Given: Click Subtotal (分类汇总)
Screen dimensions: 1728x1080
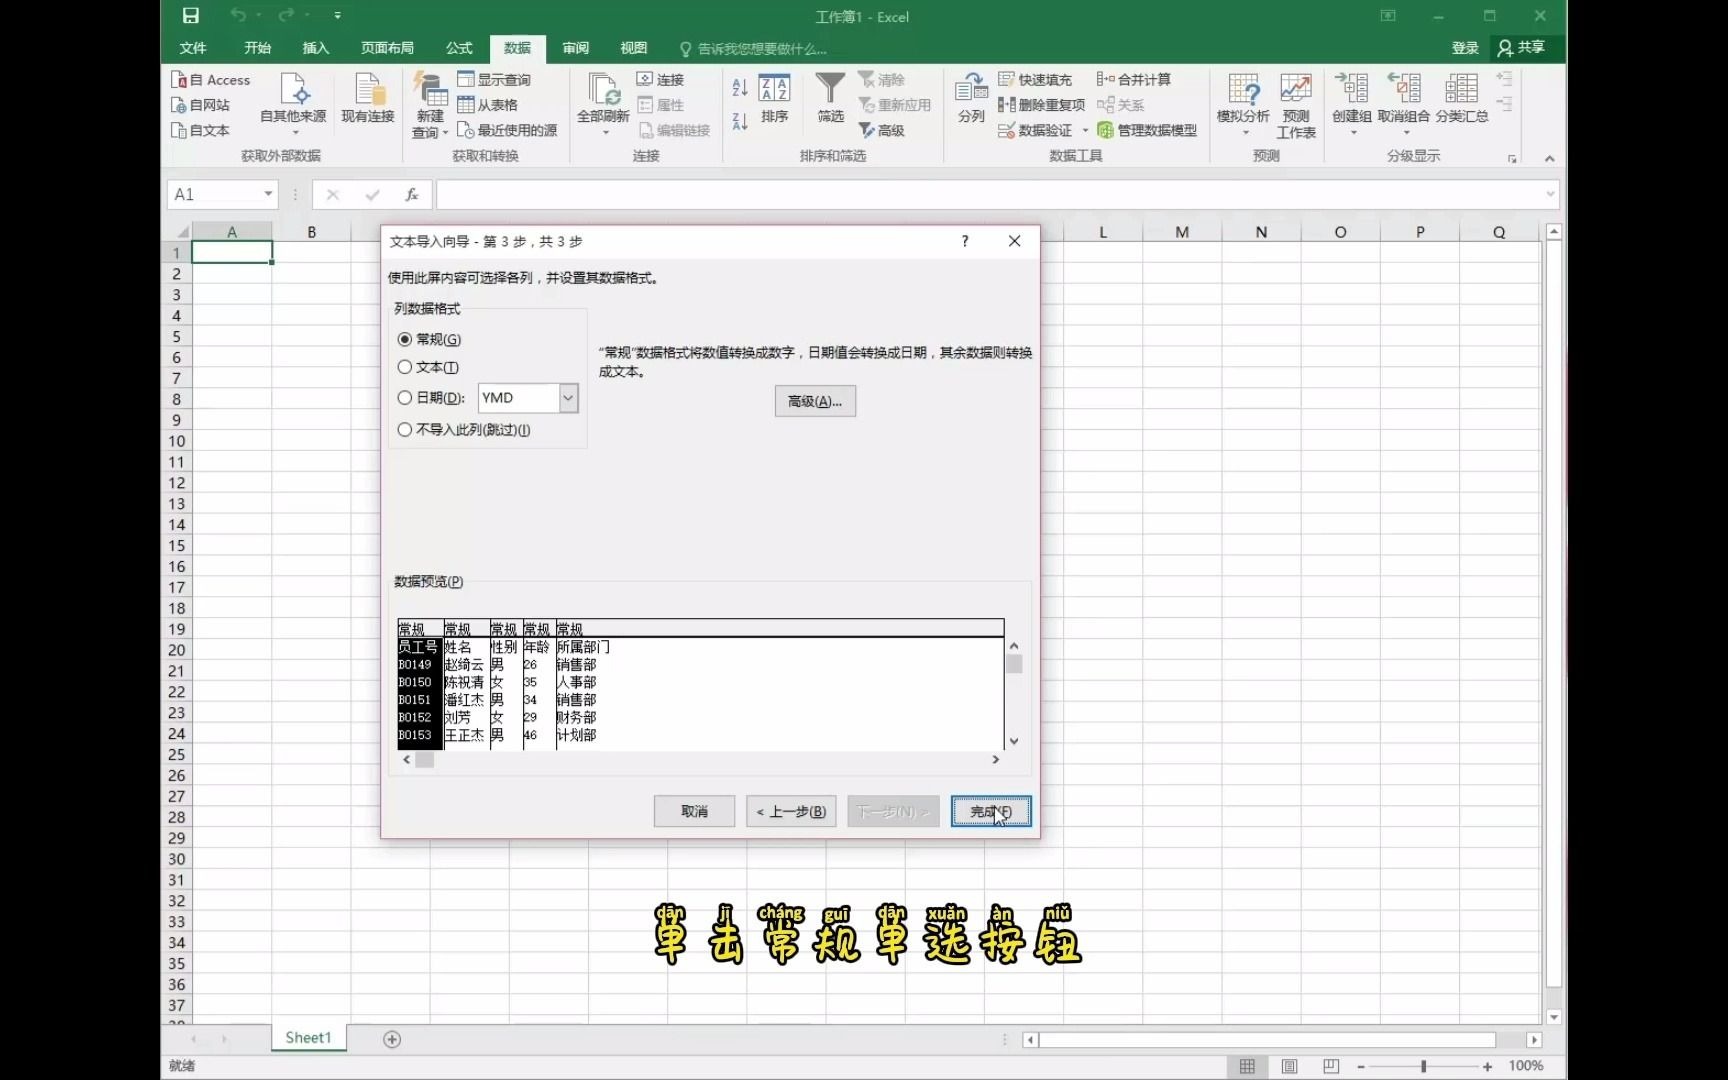Looking at the screenshot, I should click(1462, 98).
